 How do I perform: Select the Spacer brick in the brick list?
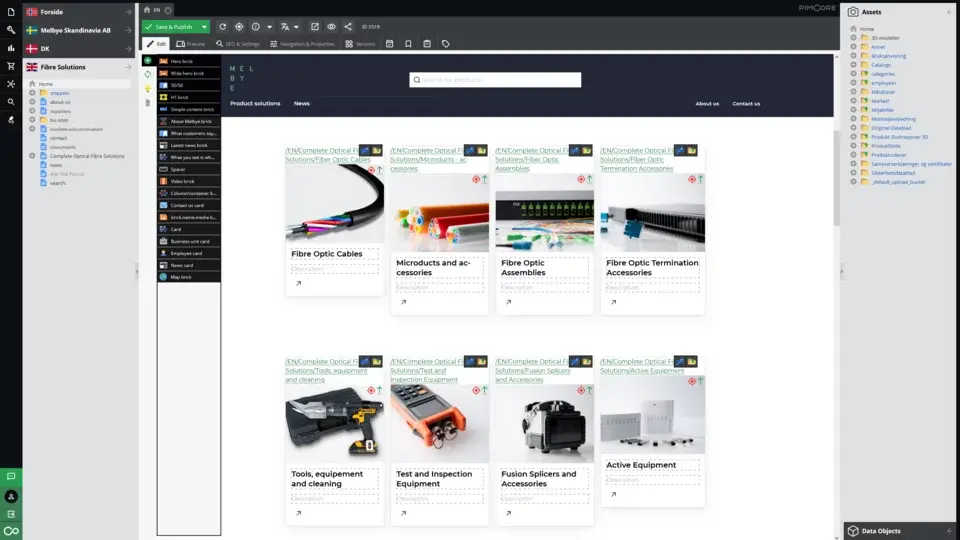[189, 169]
